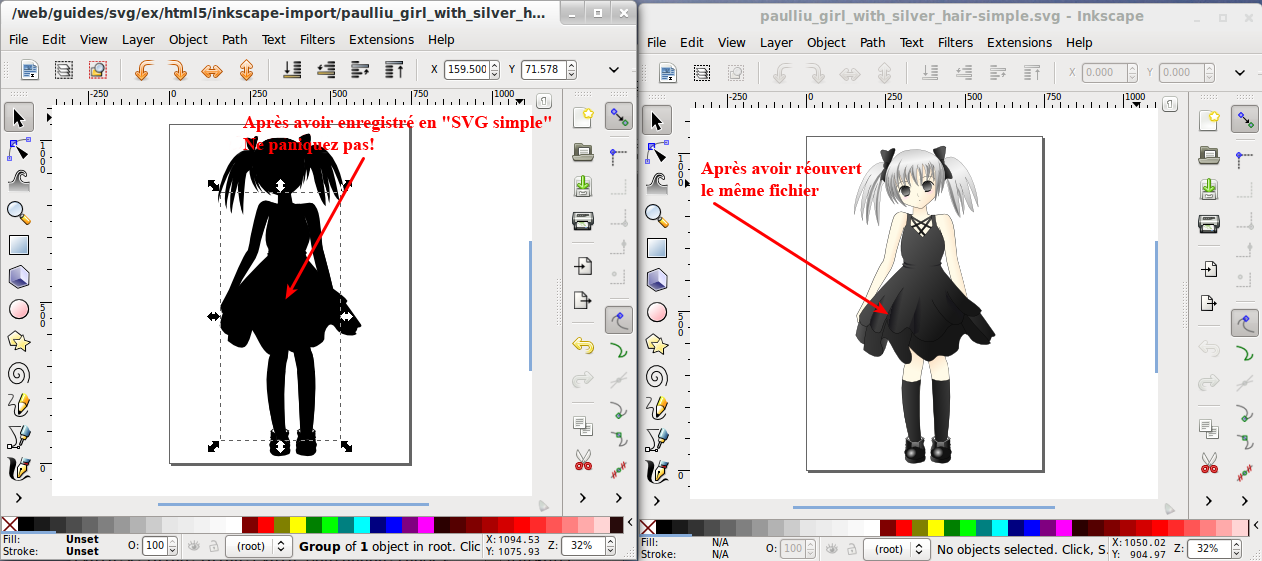
Task: Open the (root) layer dropdown in left window
Action: coord(258,546)
